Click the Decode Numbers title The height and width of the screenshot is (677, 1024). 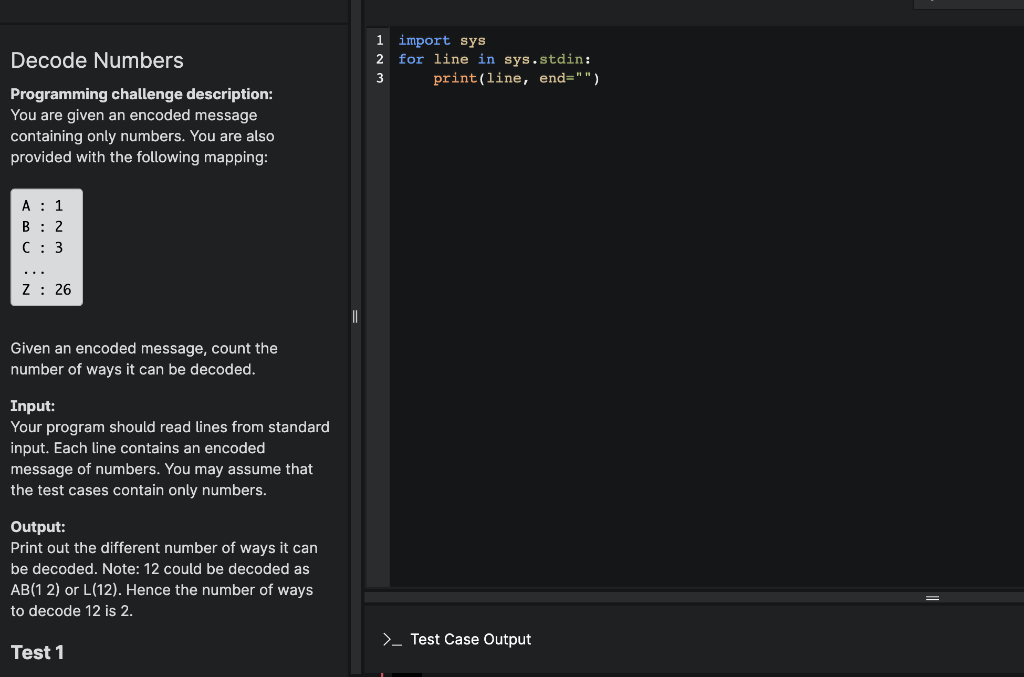[x=97, y=61]
